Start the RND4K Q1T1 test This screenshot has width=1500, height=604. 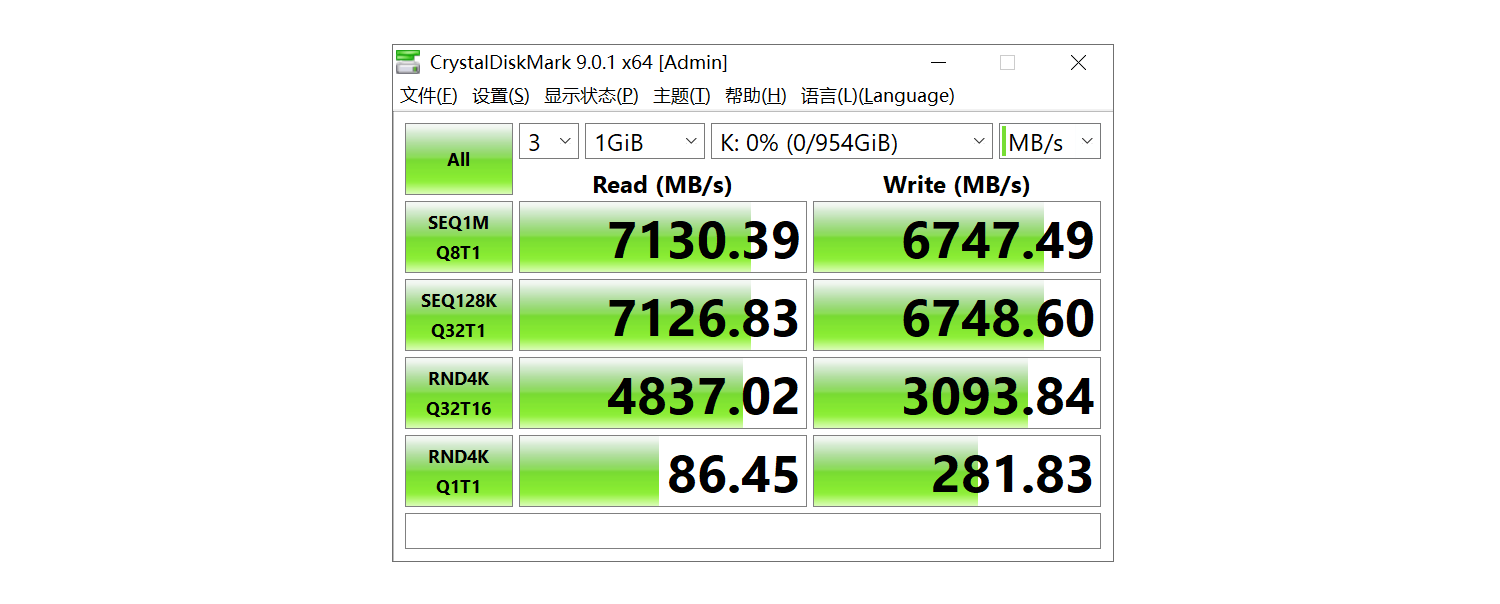pyautogui.click(x=459, y=471)
